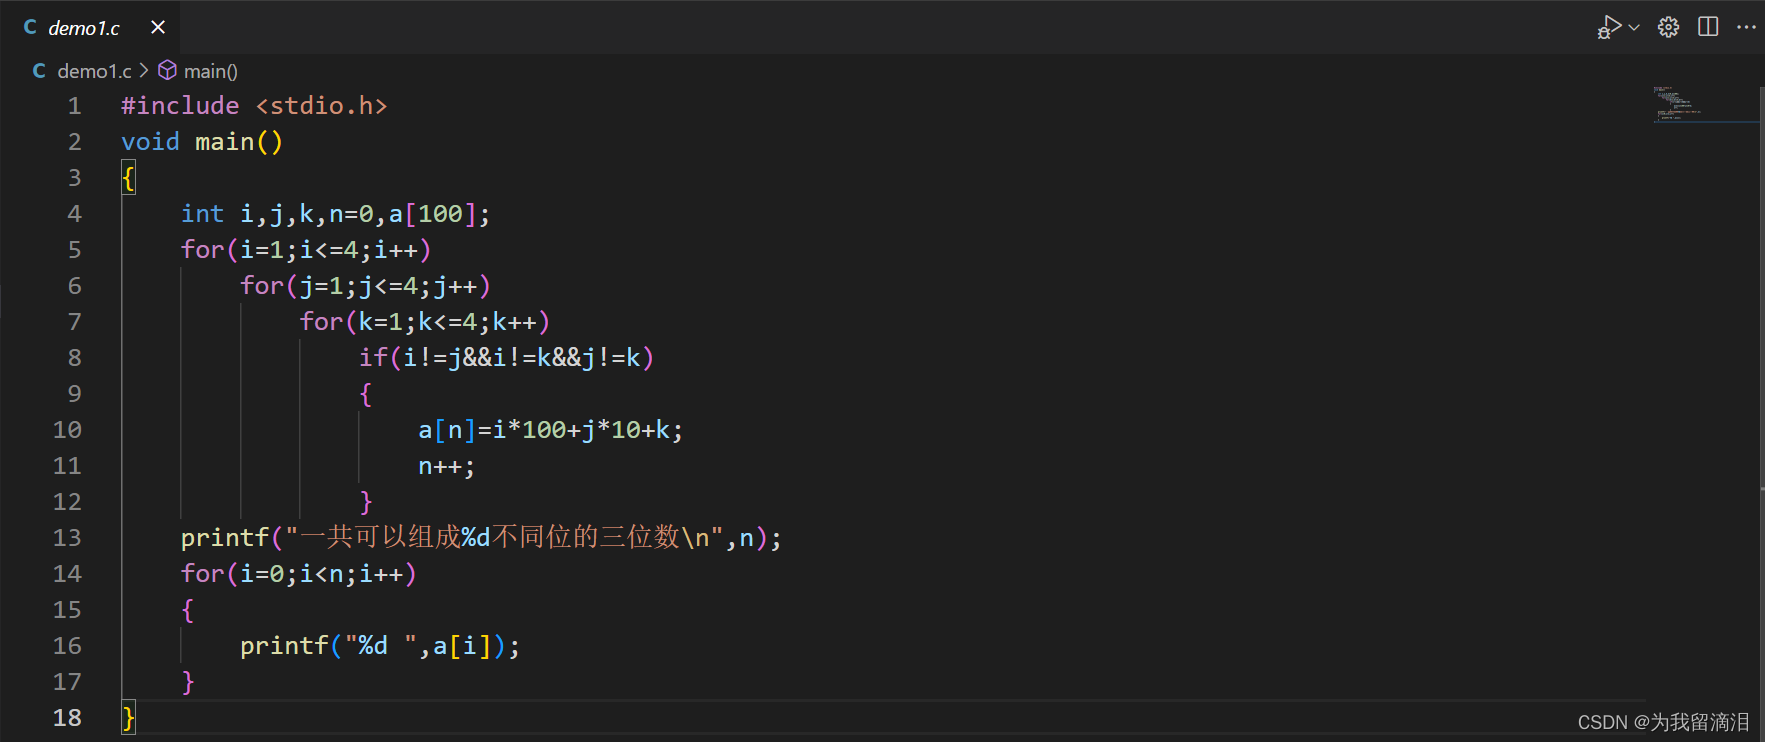Click line number 4 in the gutter

(x=74, y=214)
